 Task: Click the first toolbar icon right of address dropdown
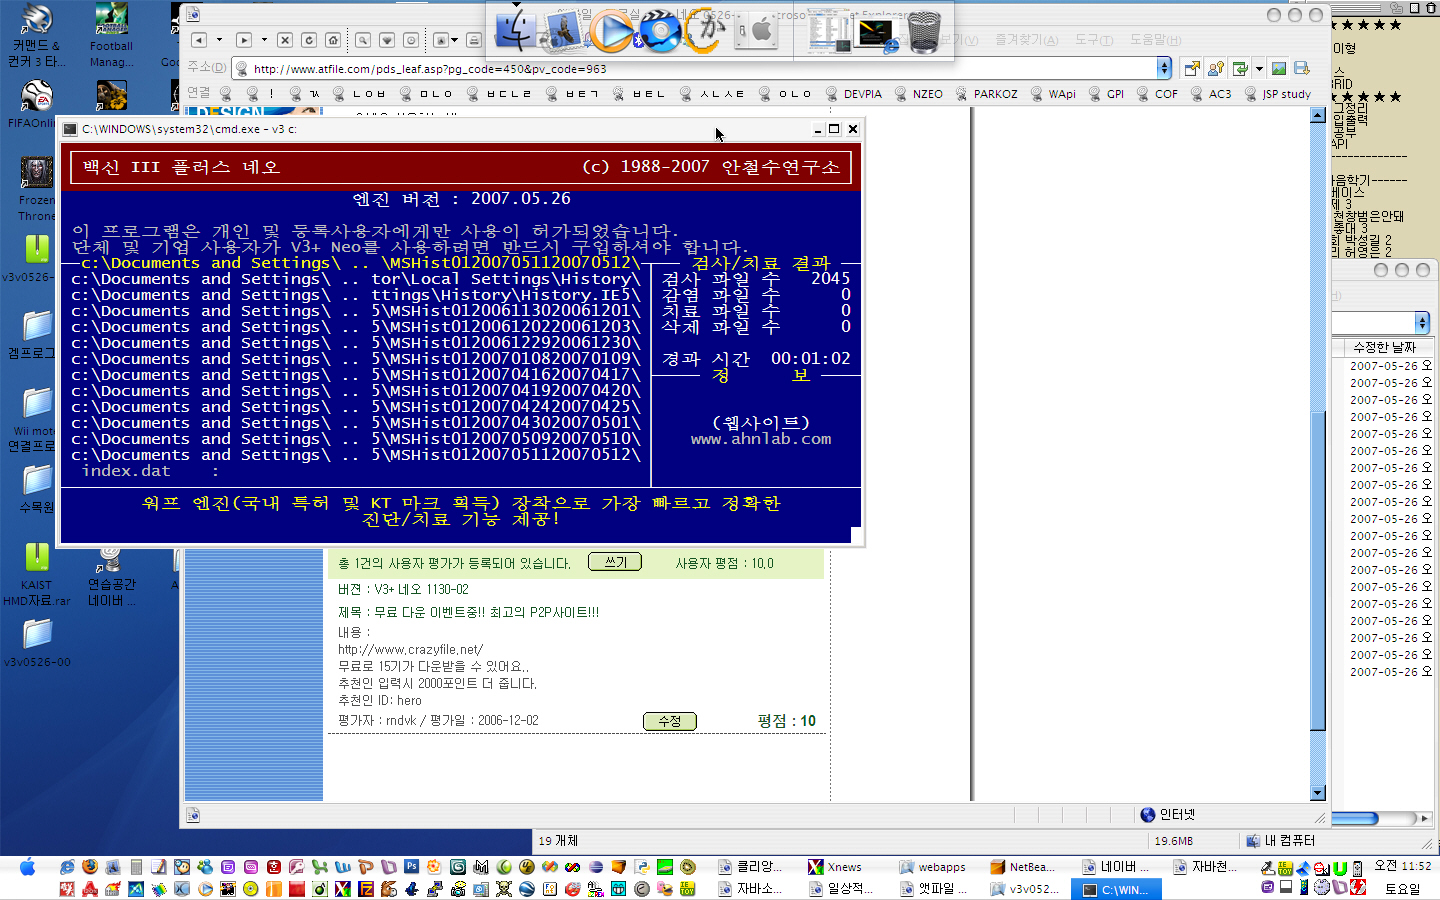[x=1191, y=69]
